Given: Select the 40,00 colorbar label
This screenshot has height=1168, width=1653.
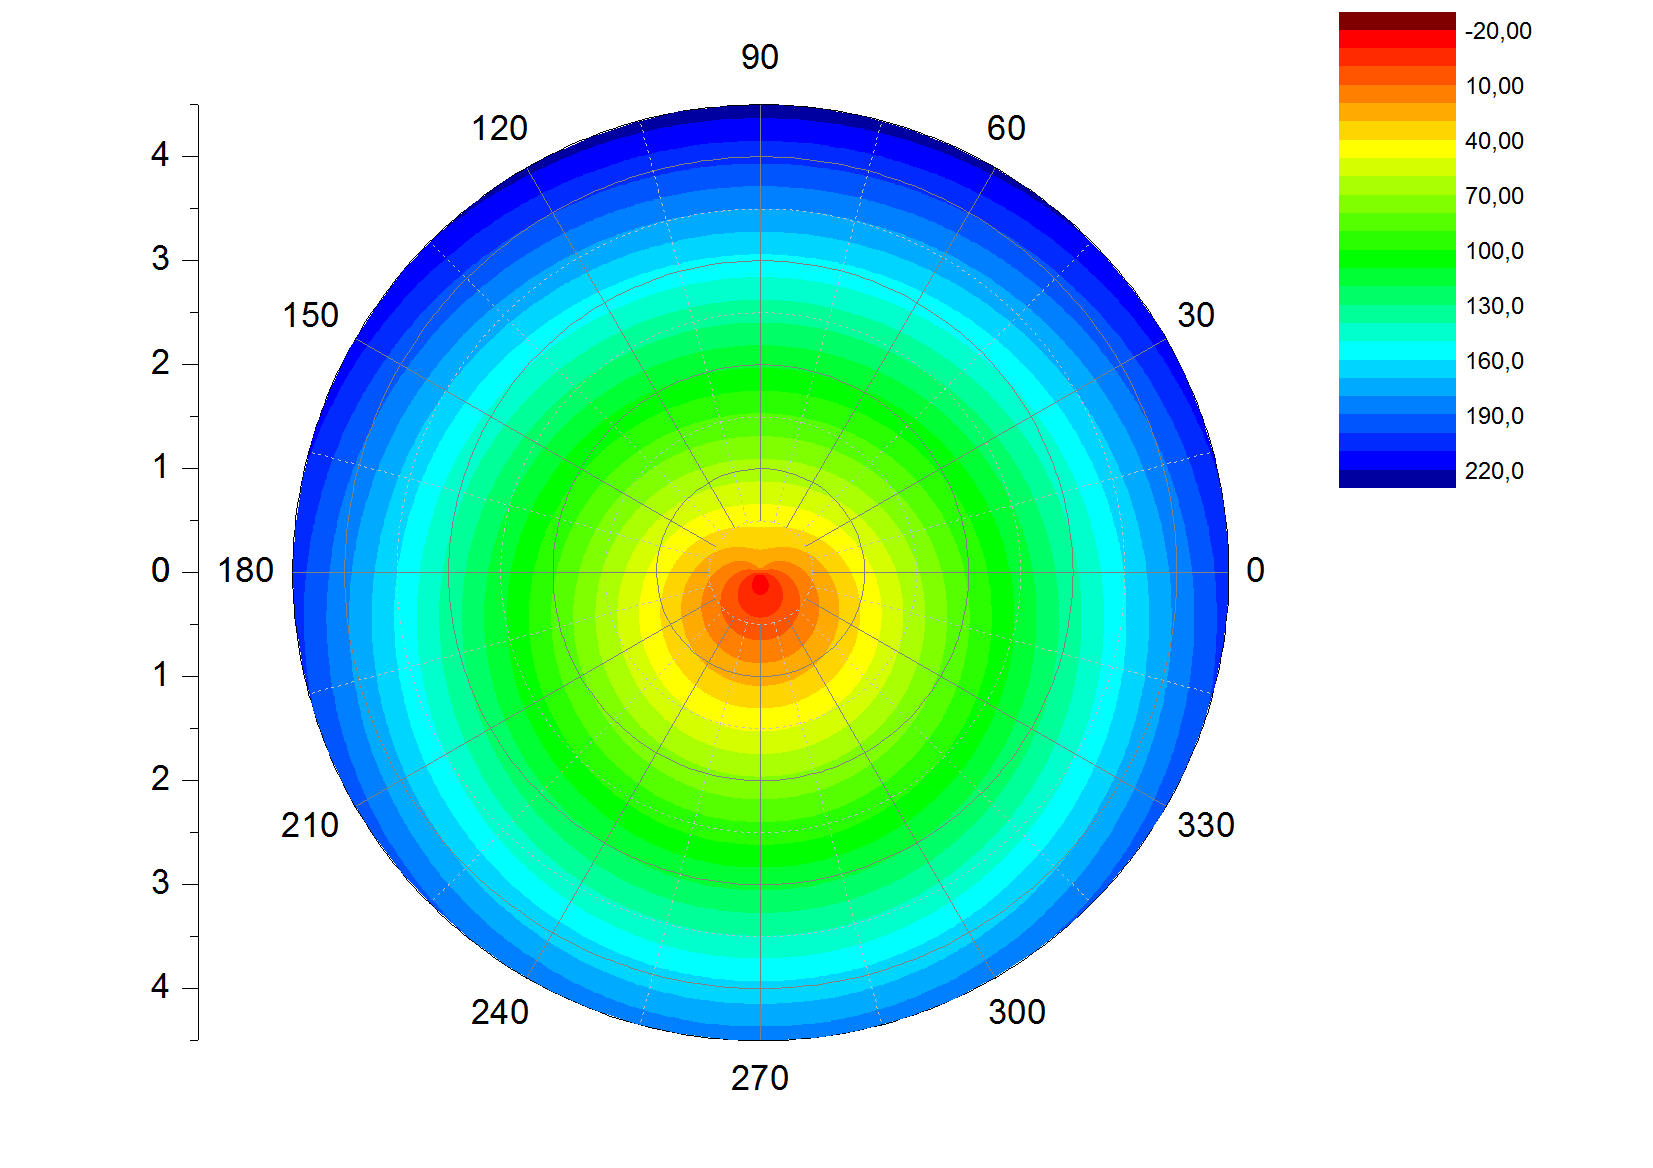Looking at the screenshot, I should pyautogui.click(x=1495, y=141).
